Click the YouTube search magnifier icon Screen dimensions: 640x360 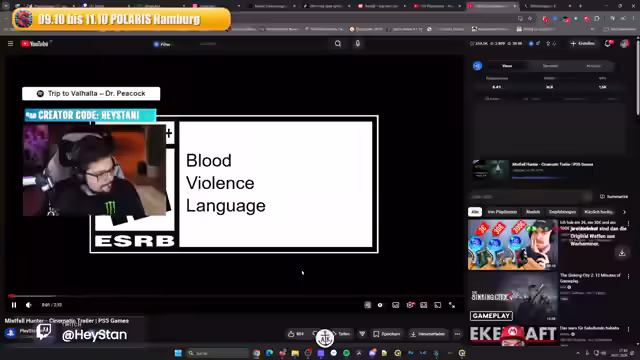tap(338, 44)
